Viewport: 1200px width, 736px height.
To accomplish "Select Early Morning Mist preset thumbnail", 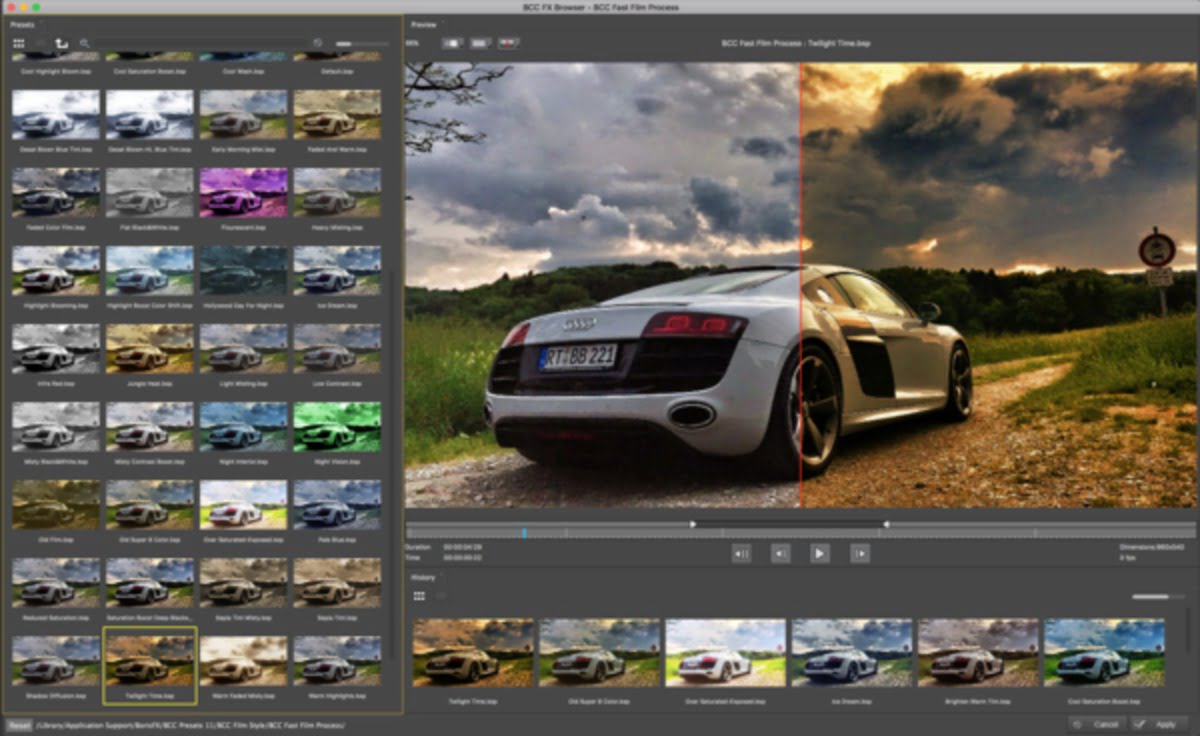I will pyautogui.click(x=243, y=114).
